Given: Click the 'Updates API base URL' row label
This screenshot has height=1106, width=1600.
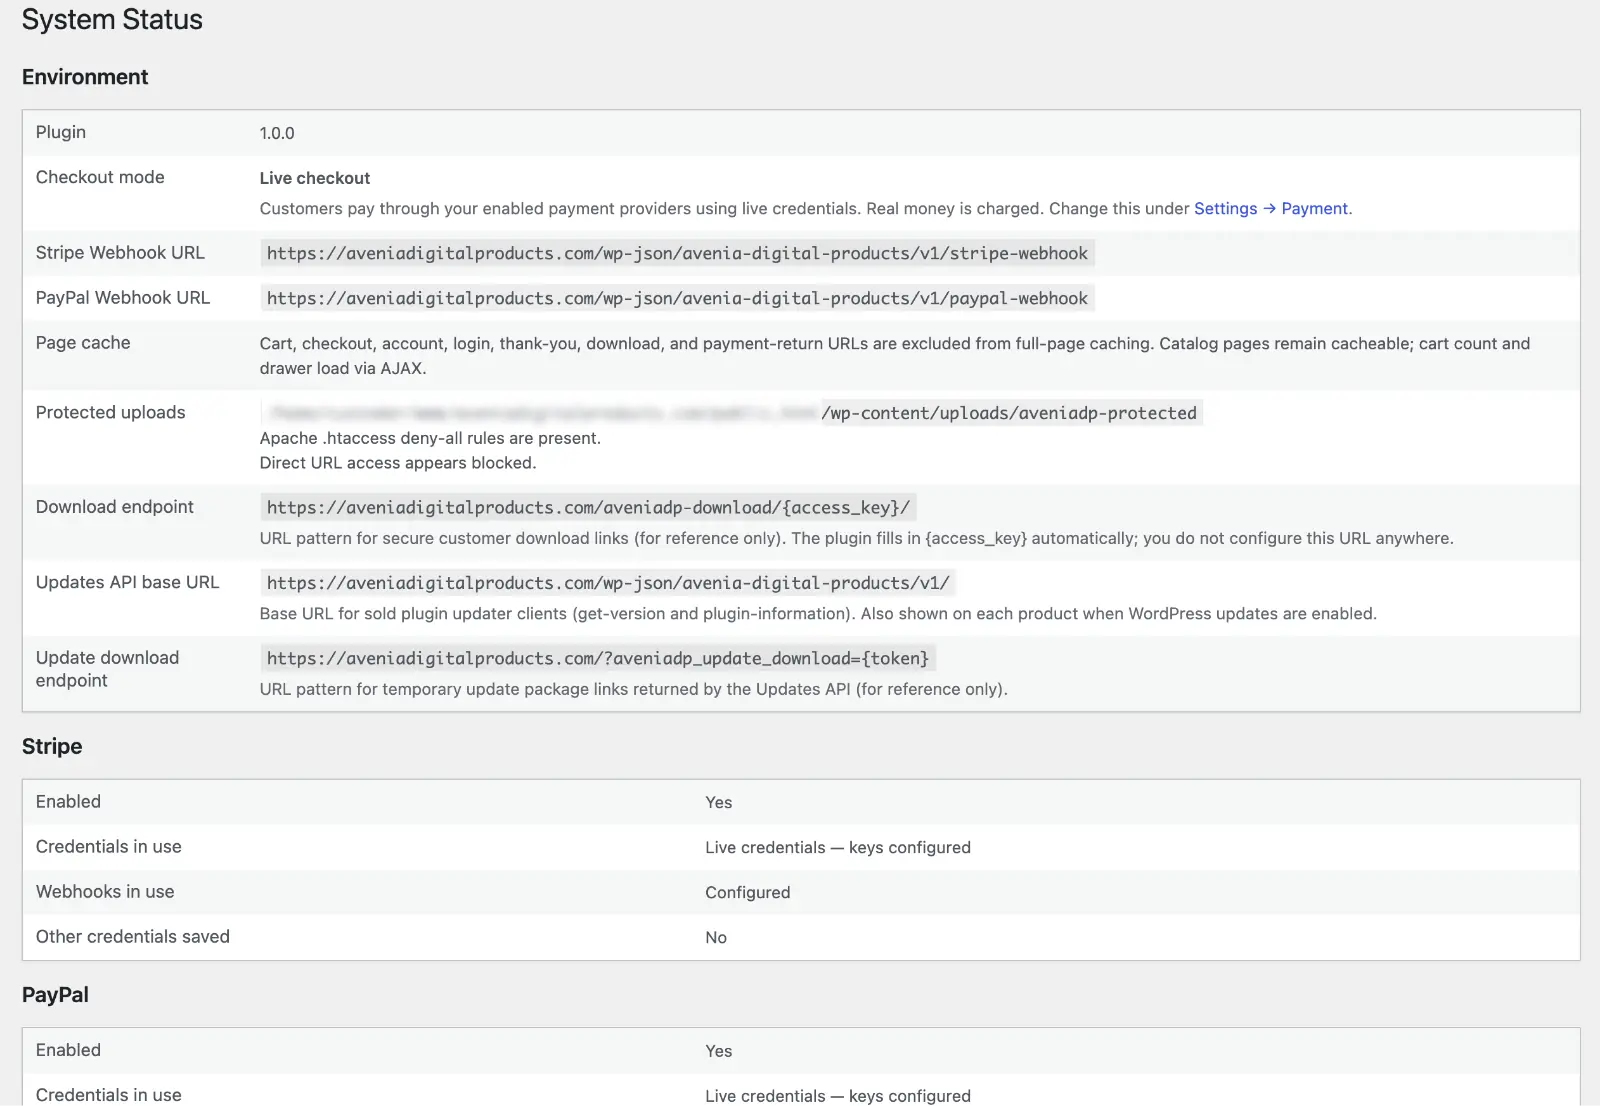Looking at the screenshot, I should pos(127,582).
